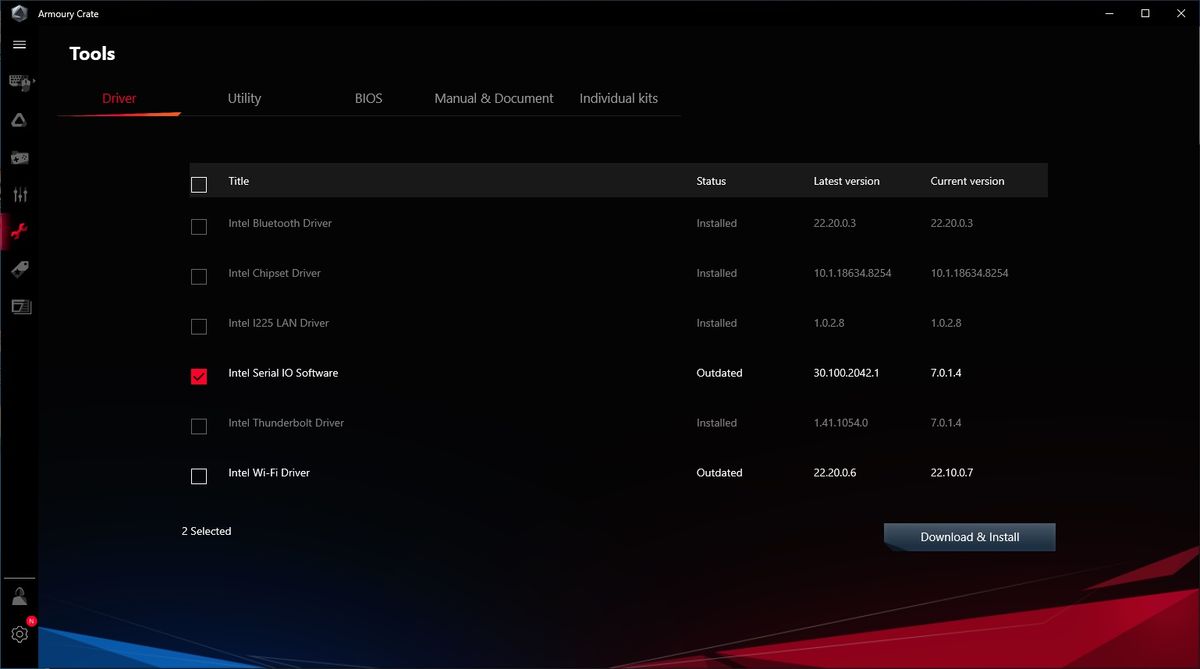Image resolution: width=1200 pixels, height=669 pixels.
Task: Open the Manual & Document tab
Action: [494, 98]
